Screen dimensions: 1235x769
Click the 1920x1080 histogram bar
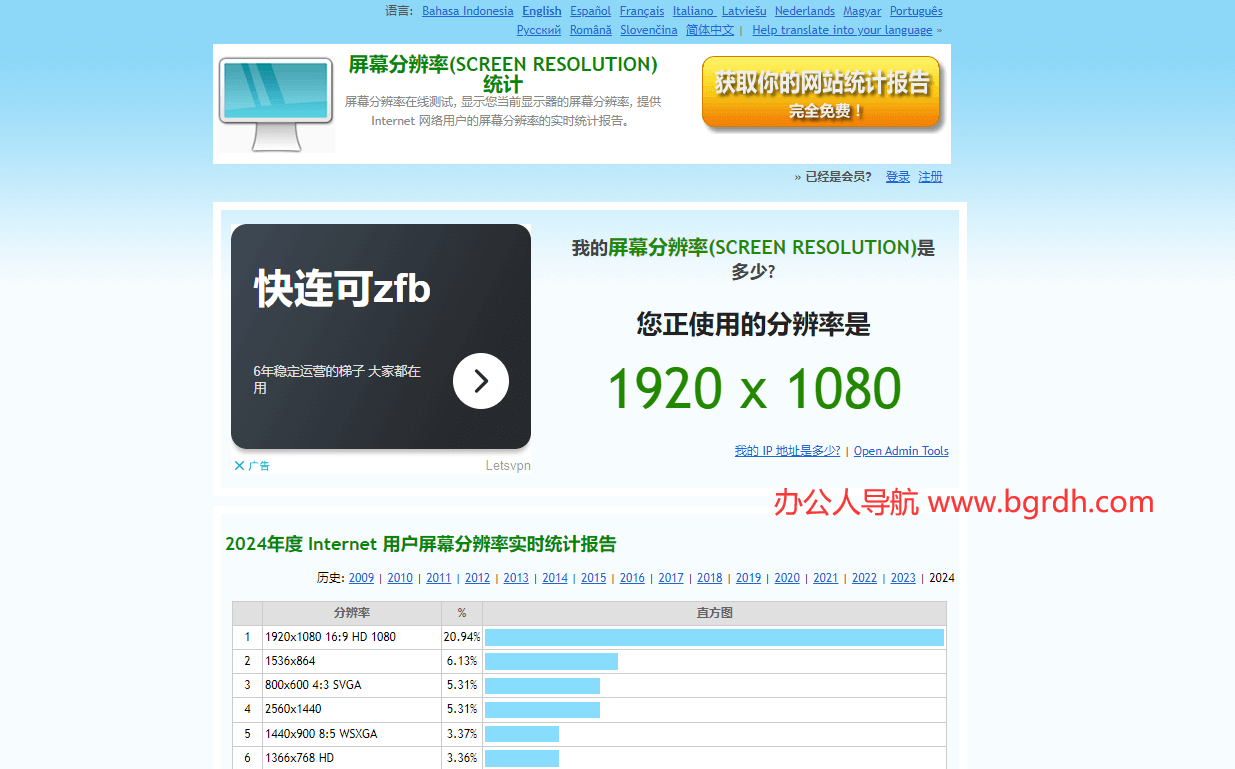pos(714,637)
